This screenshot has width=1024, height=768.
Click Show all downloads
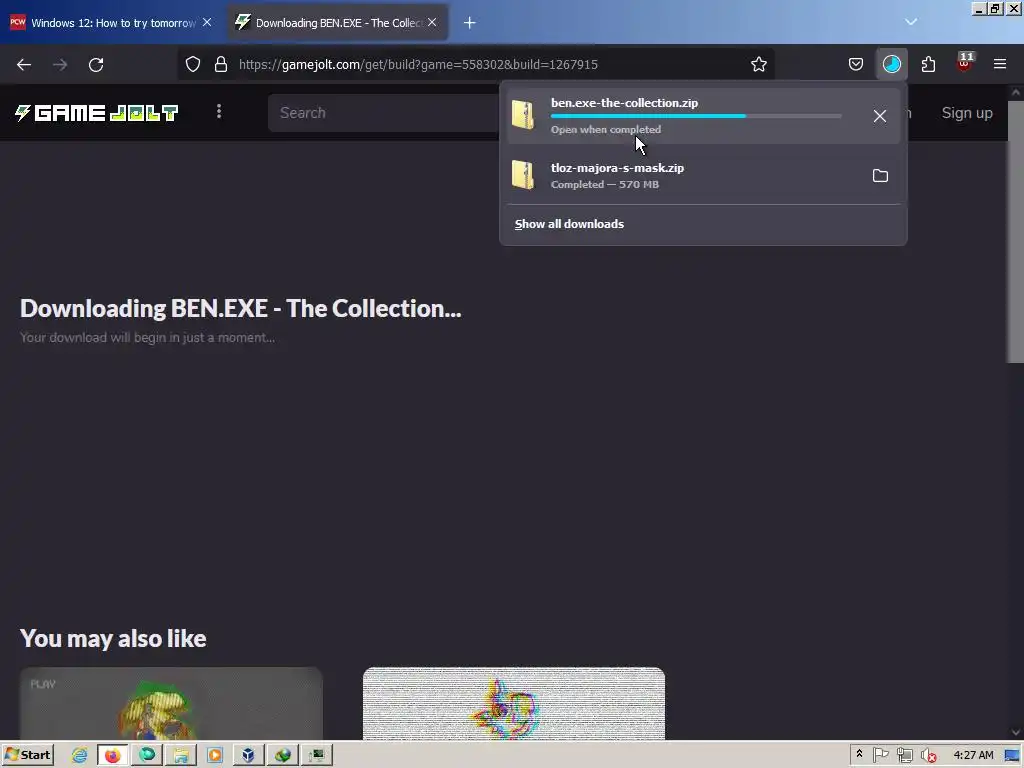pos(569,224)
